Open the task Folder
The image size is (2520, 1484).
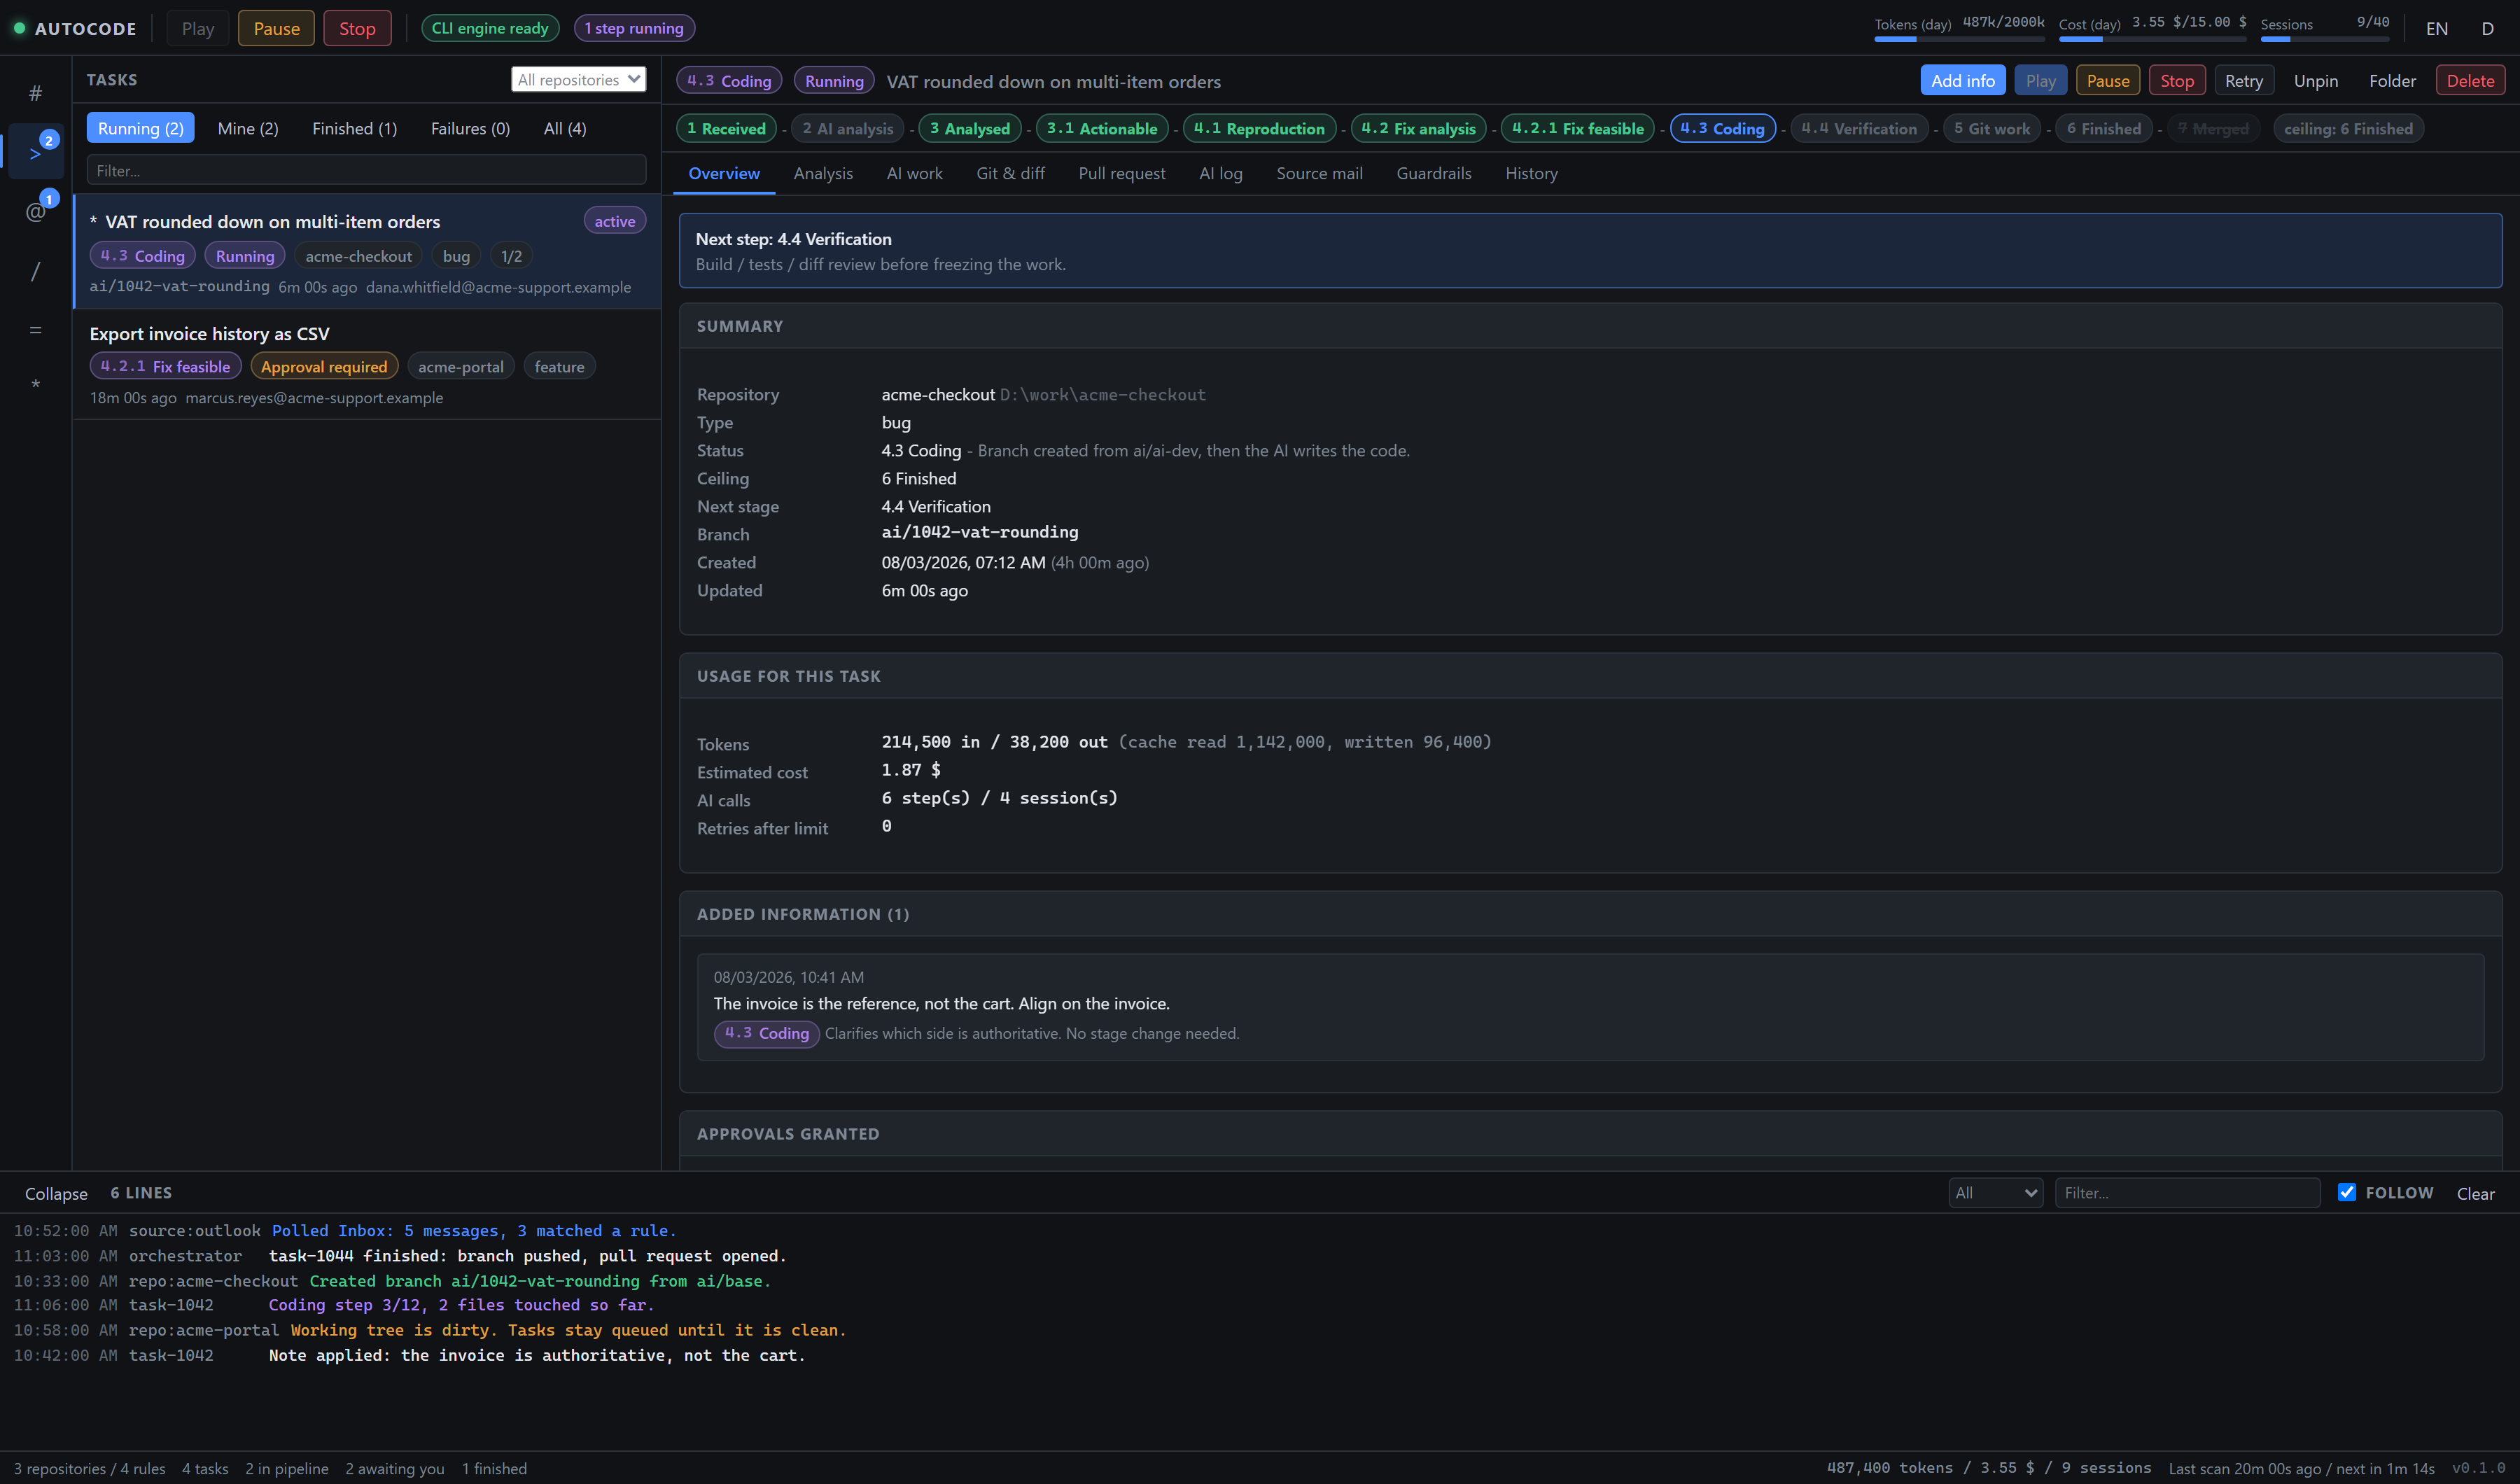pyautogui.click(x=2391, y=80)
